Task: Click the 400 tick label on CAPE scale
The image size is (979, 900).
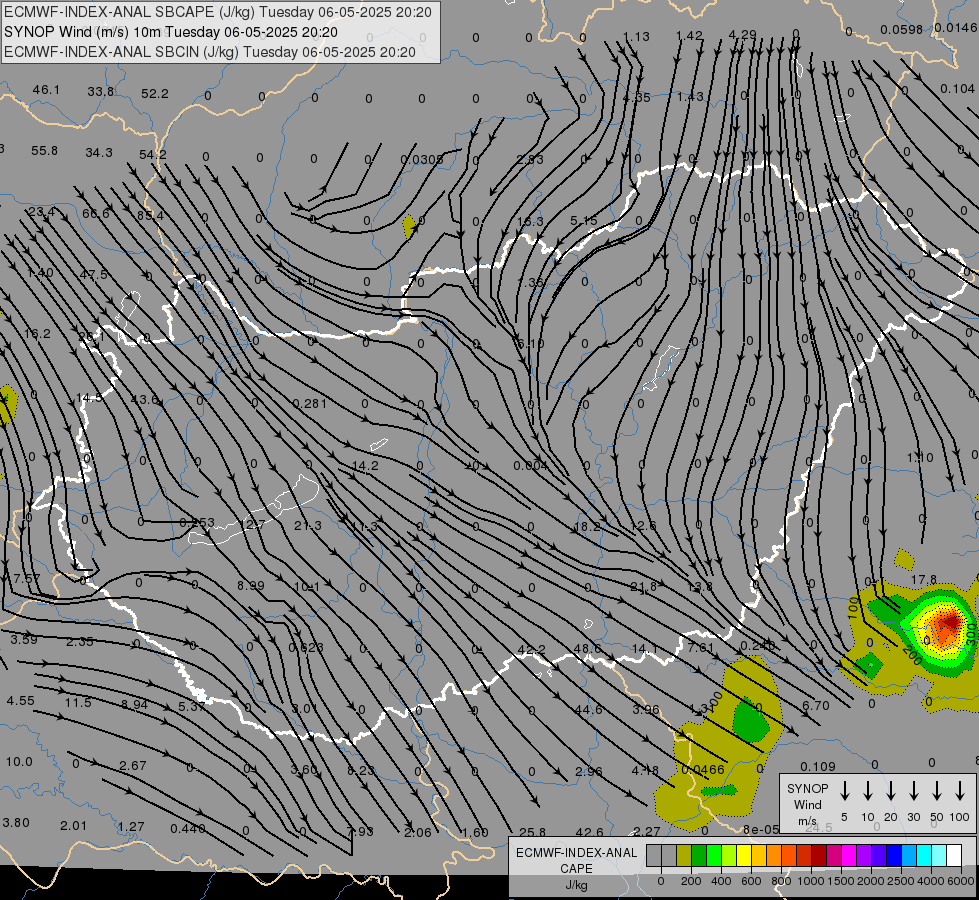Action: [x=721, y=881]
